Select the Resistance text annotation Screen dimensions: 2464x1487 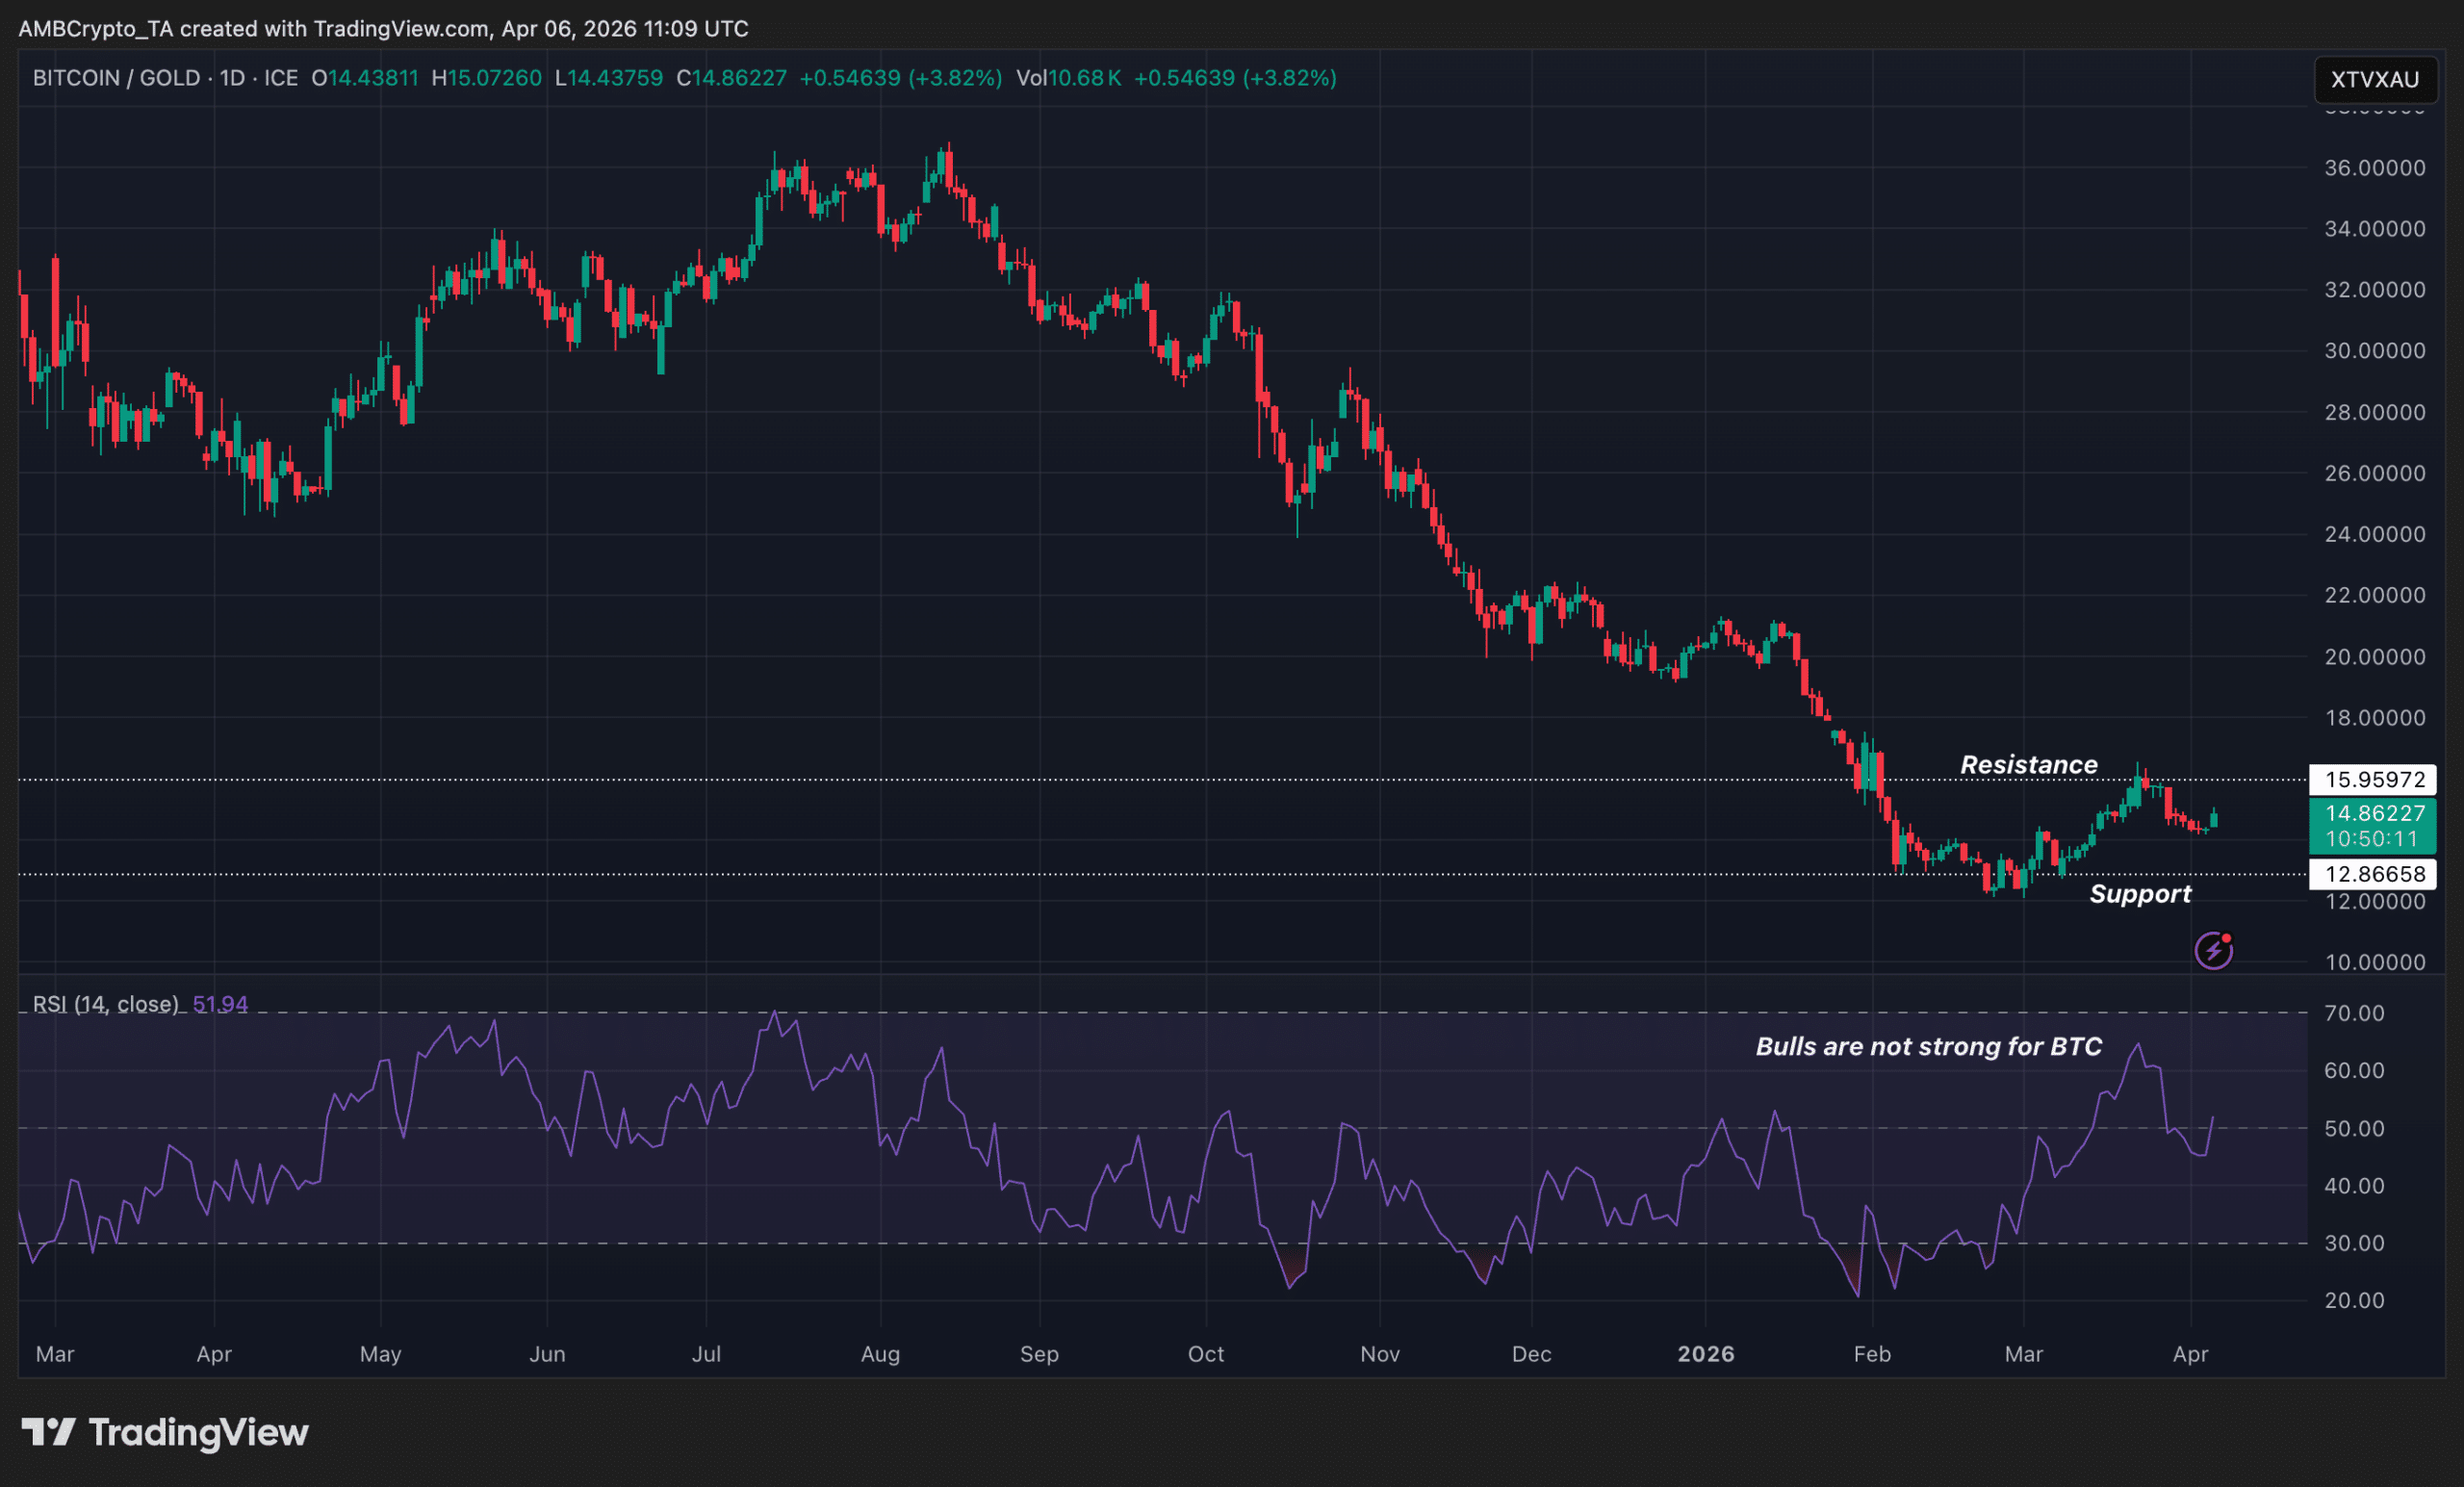pos(2028,765)
